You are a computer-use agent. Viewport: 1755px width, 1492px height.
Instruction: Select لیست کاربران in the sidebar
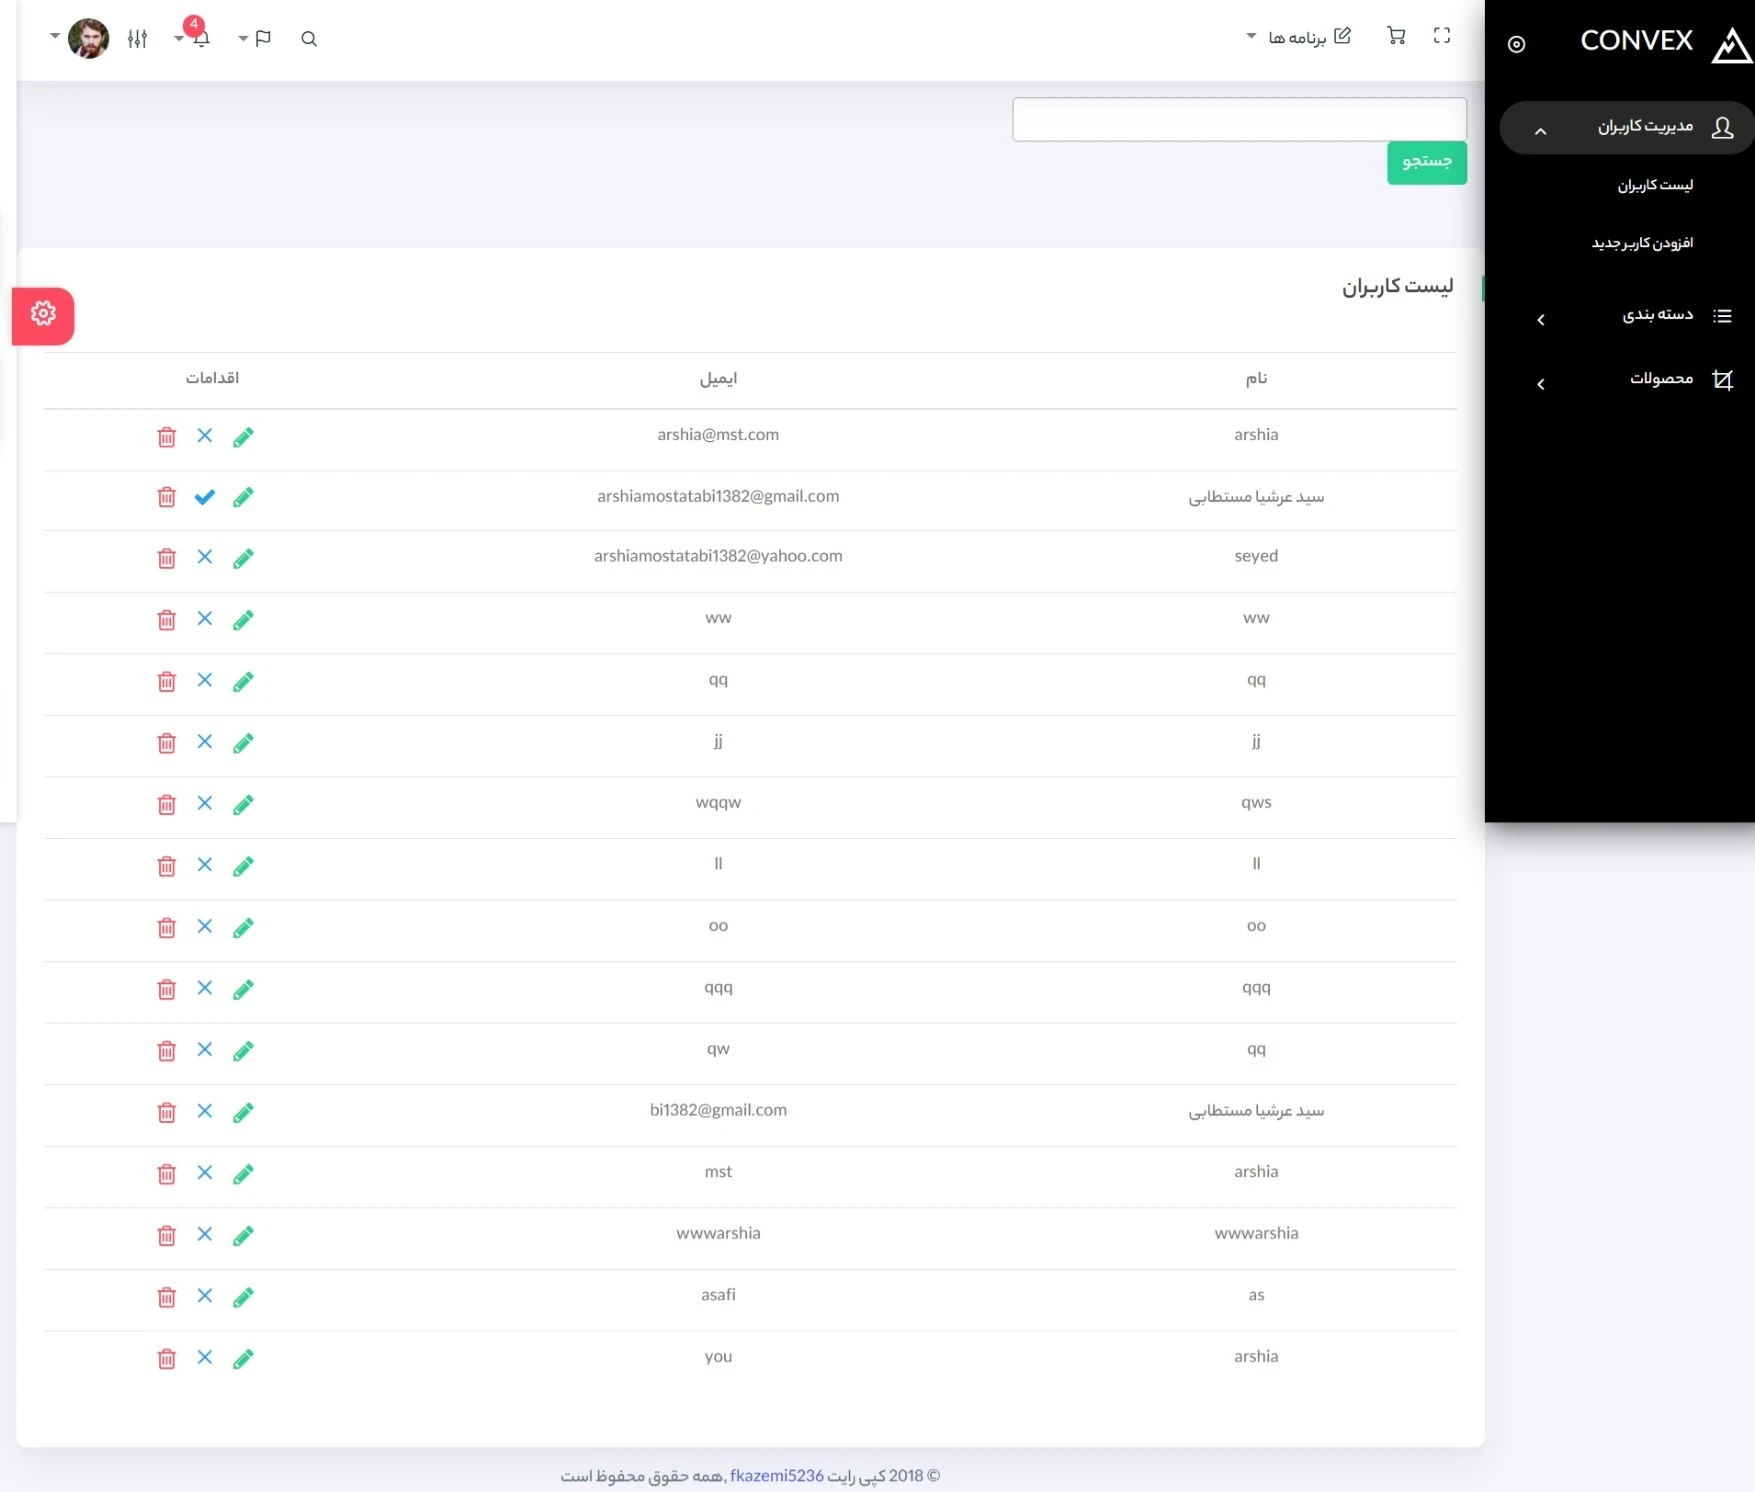1655,185
